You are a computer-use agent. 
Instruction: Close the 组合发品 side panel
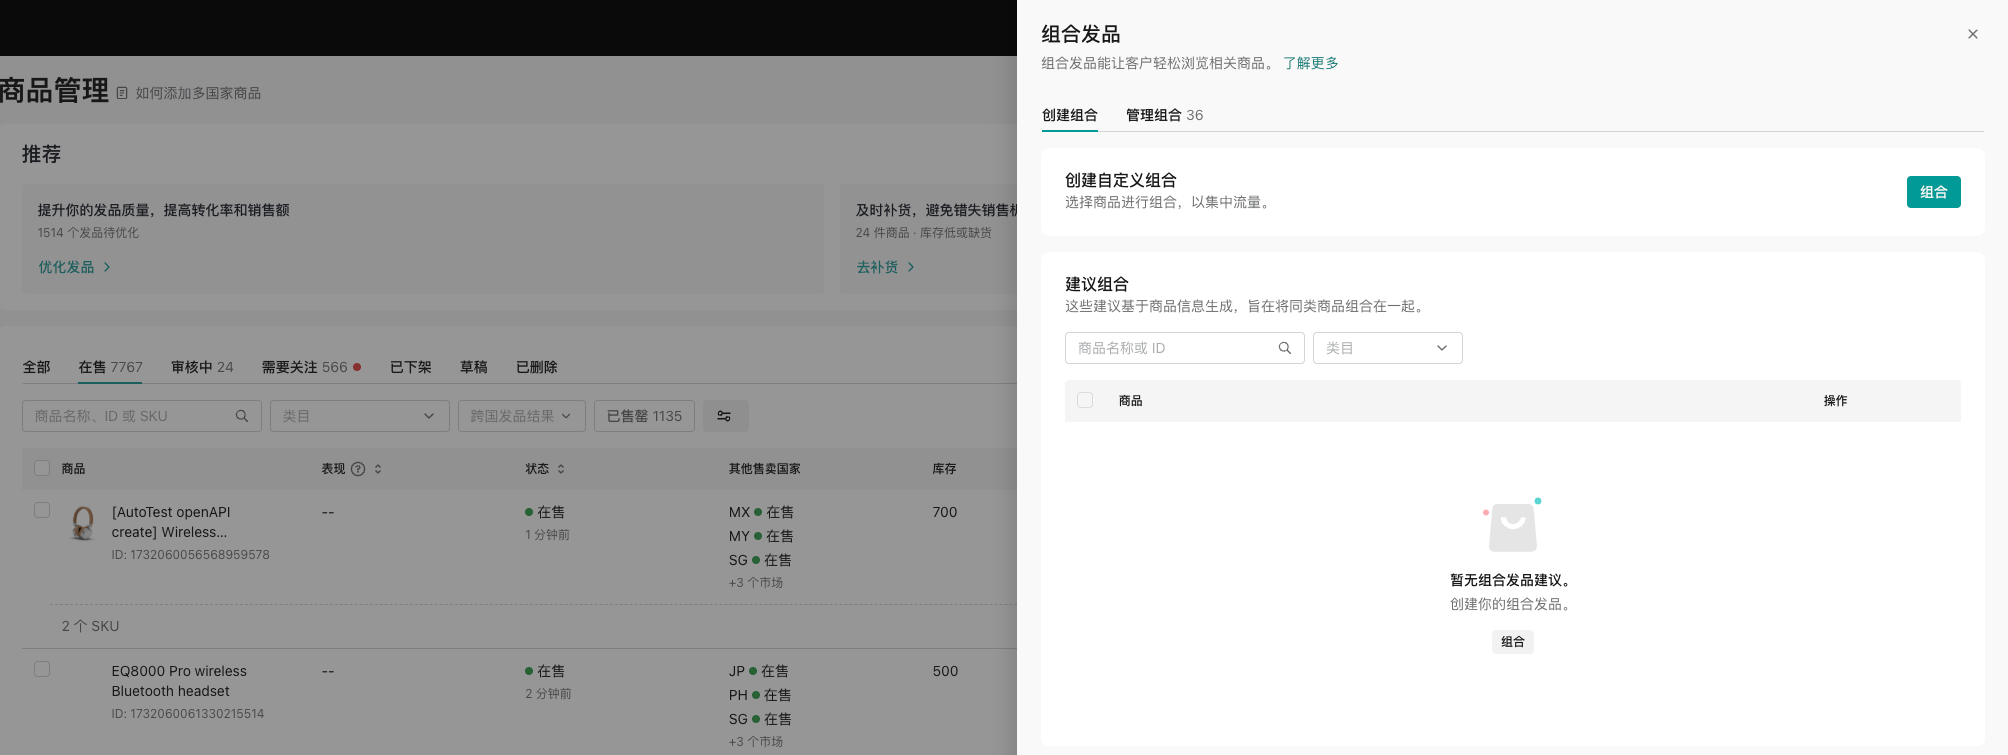coord(1972,34)
